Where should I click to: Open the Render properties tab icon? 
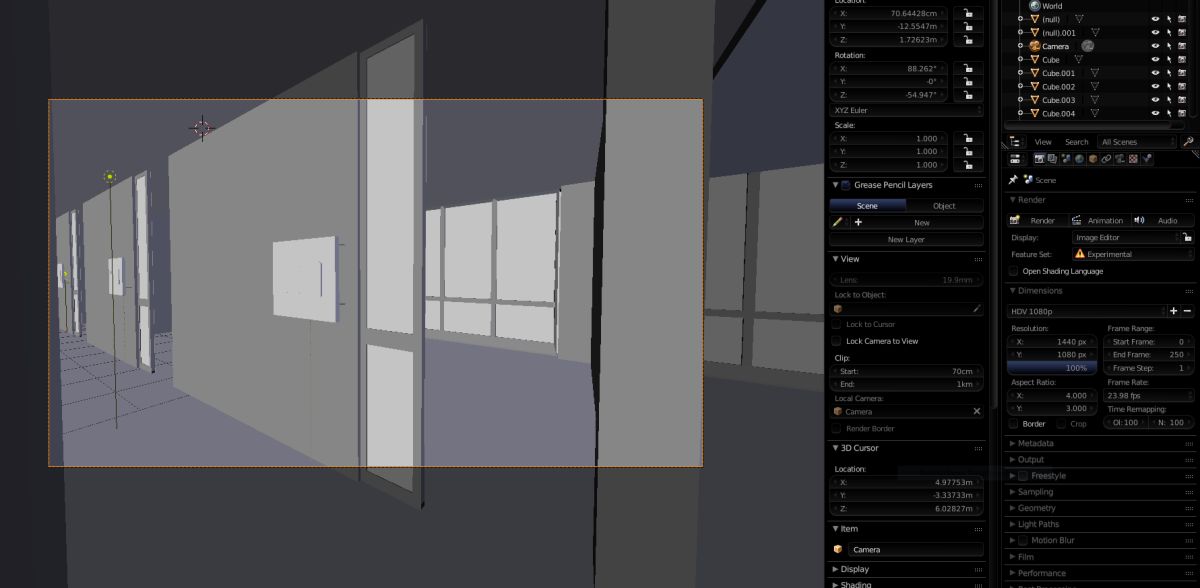coord(1040,159)
